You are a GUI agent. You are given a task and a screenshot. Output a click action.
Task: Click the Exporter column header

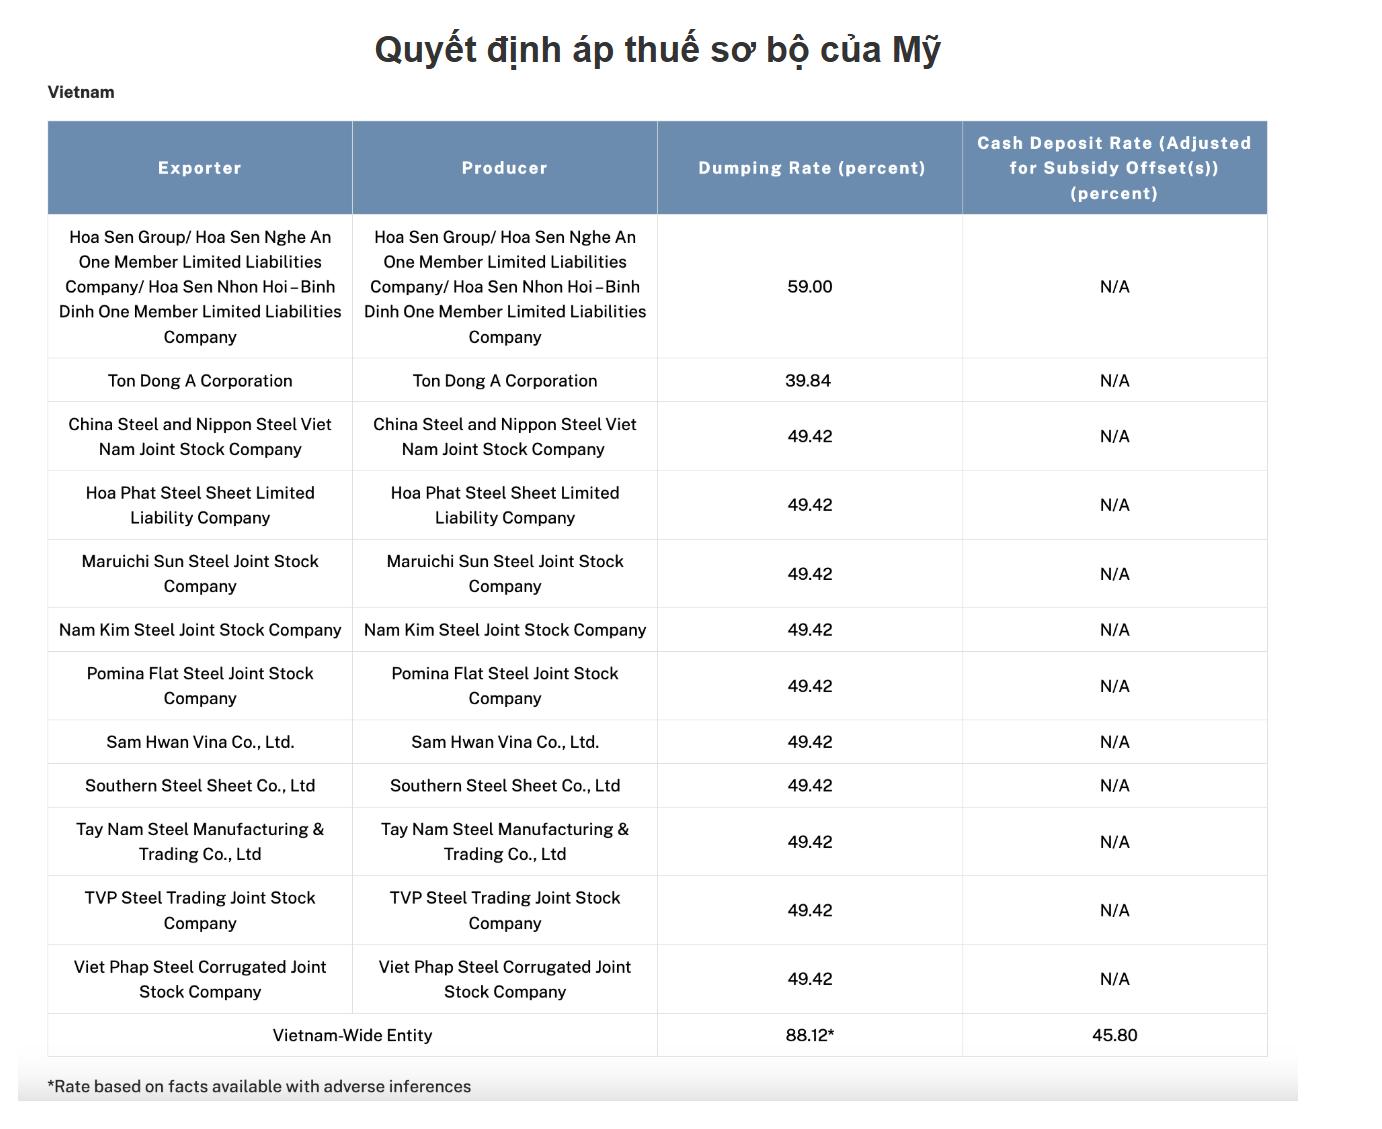pos(199,167)
